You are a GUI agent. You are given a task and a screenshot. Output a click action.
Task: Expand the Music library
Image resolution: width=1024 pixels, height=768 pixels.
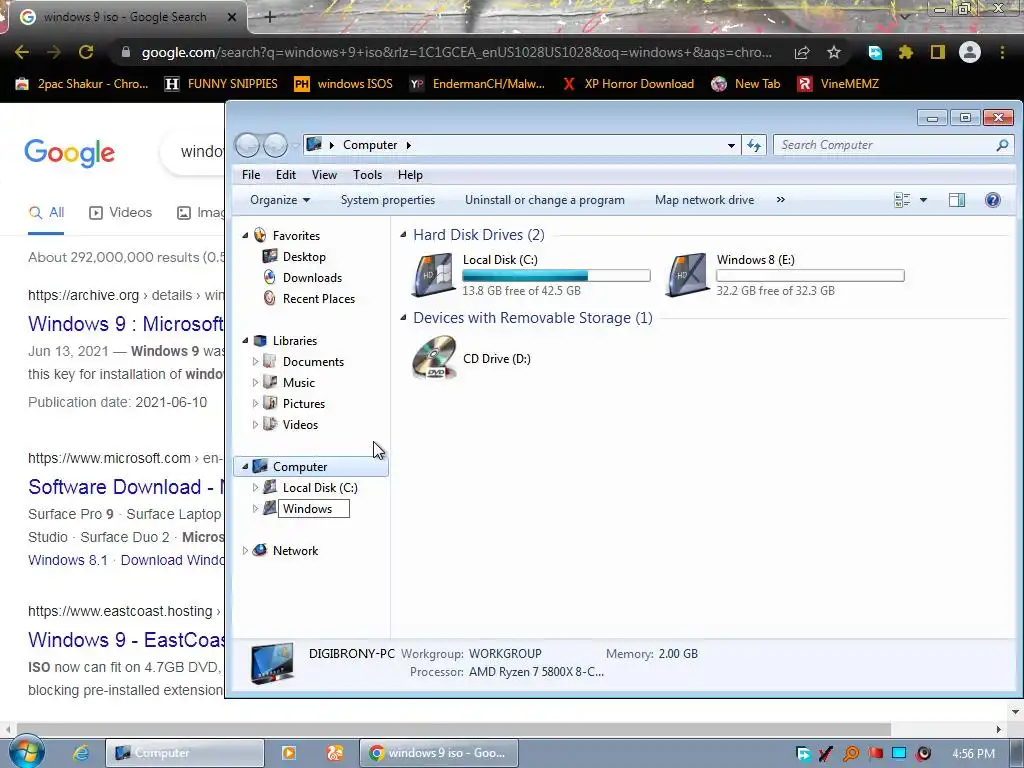tap(255, 382)
